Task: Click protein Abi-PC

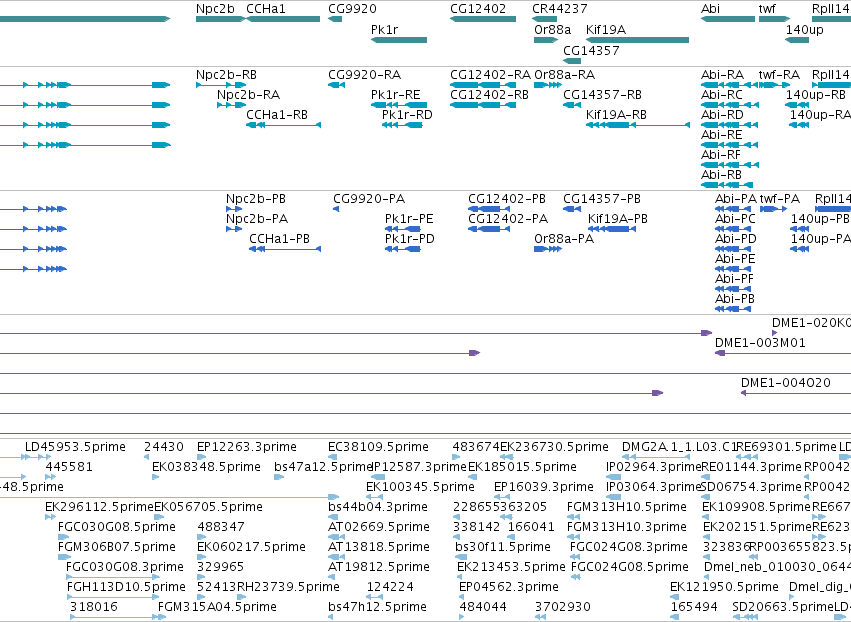Action: (x=735, y=219)
